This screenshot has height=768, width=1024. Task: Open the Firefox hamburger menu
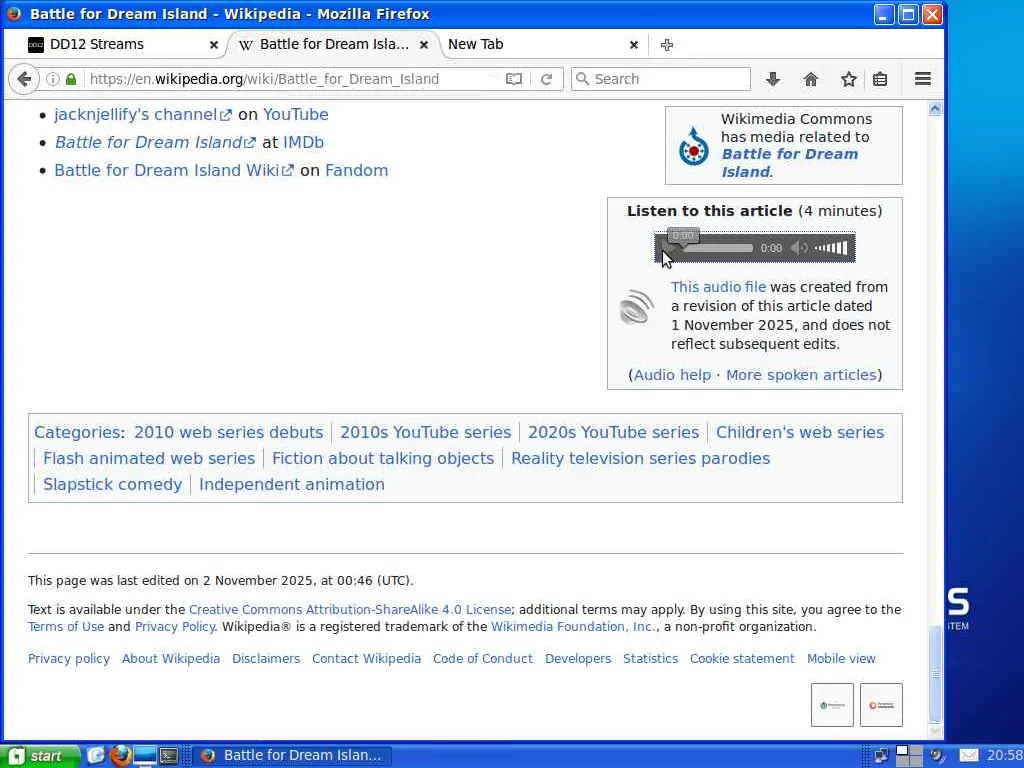(x=923, y=79)
